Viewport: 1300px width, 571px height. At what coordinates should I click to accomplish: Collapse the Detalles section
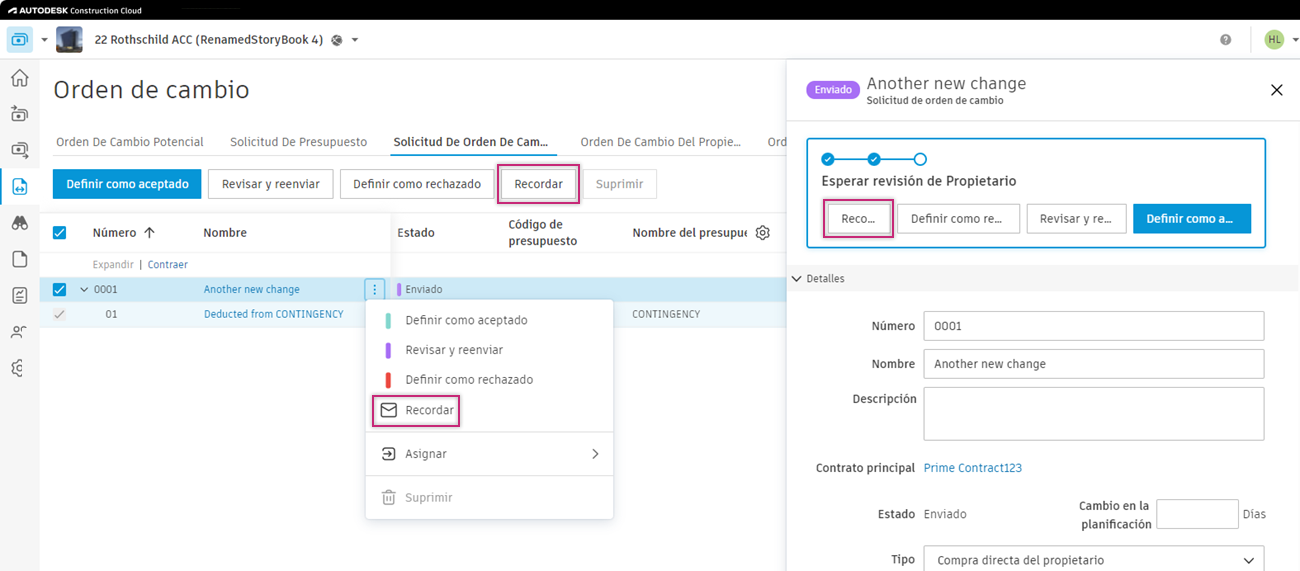coord(797,279)
